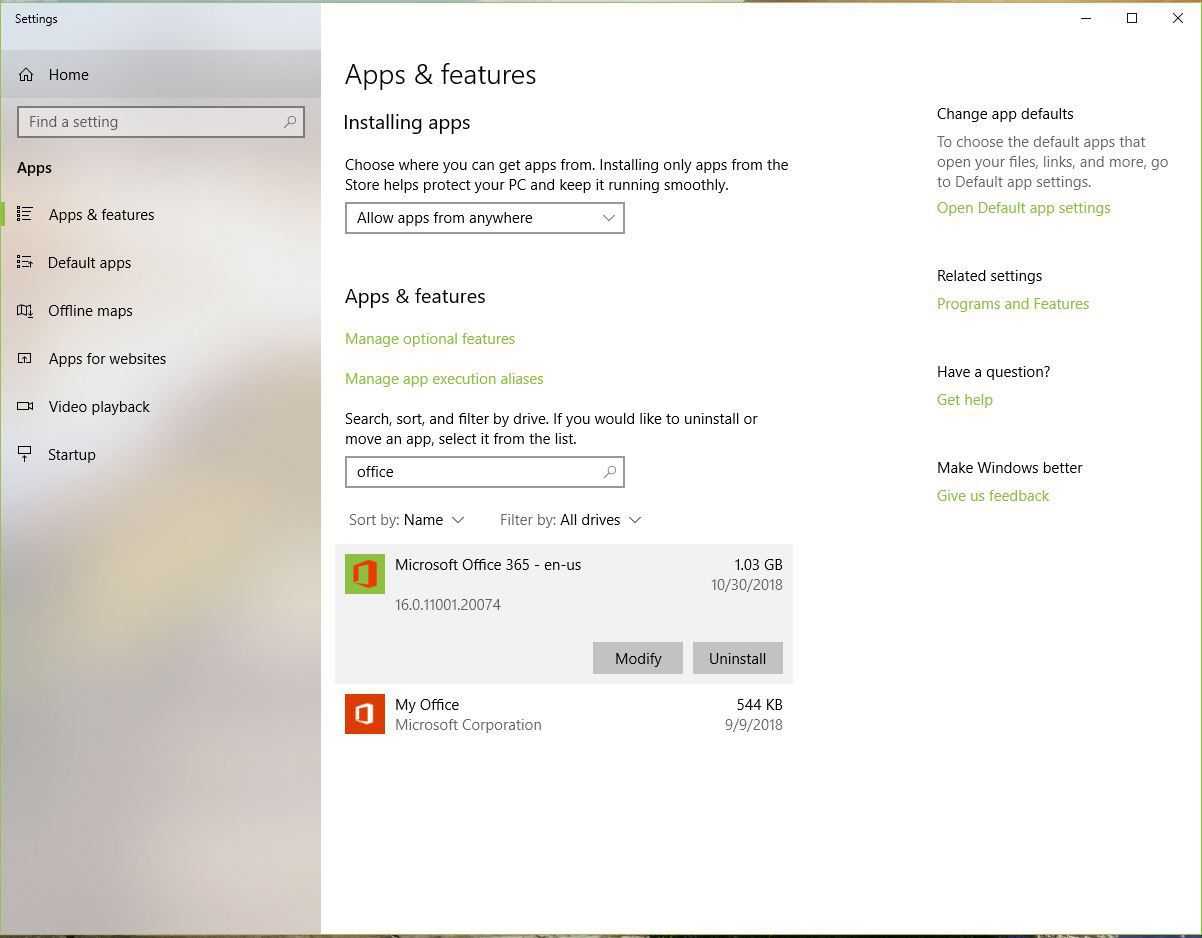Open Manage optional features link
Screen dimensions: 1202x938
pyautogui.click(x=430, y=339)
